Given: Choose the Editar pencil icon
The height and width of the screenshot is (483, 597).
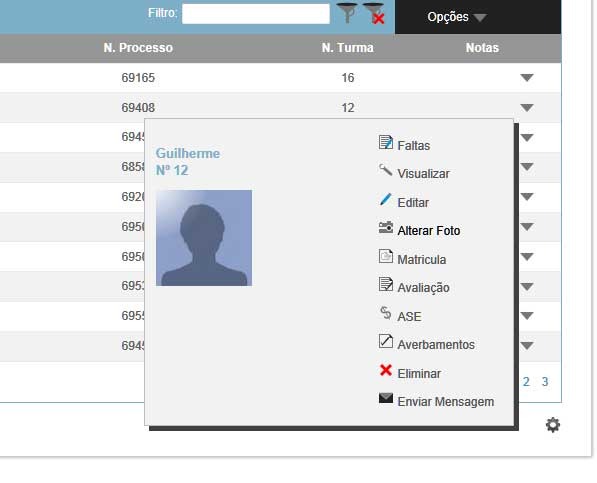Looking at the screenshot, I should [x=385, y=199].
